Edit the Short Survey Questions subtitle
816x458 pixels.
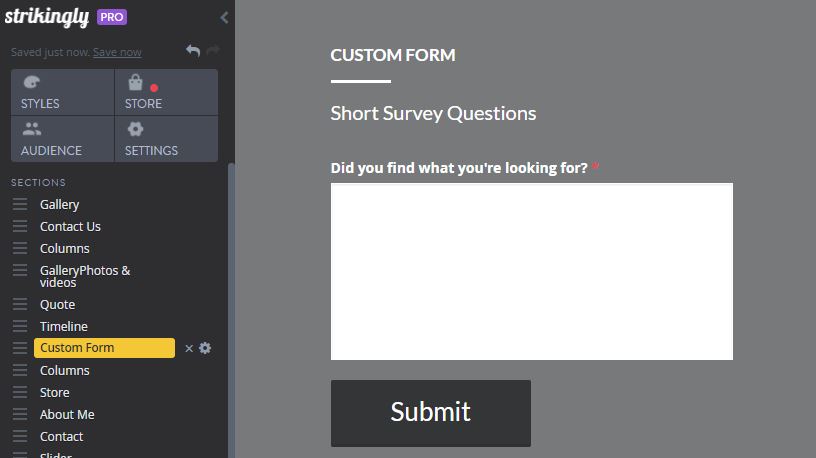[x=433, y=113]
